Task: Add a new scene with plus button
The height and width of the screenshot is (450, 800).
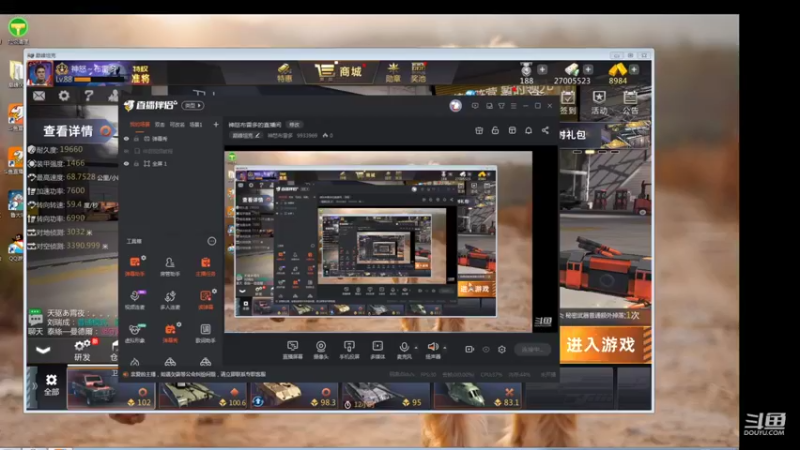Action: tap(216, 124)
